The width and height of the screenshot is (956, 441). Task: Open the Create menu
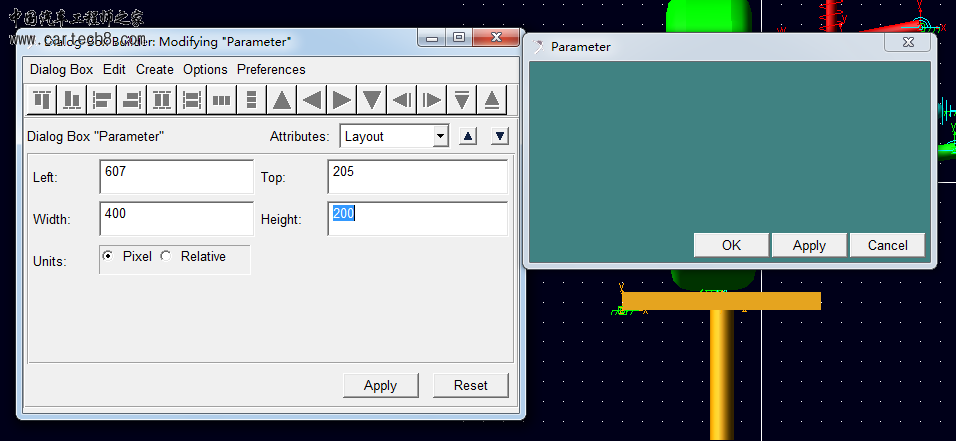click(155, 70)
